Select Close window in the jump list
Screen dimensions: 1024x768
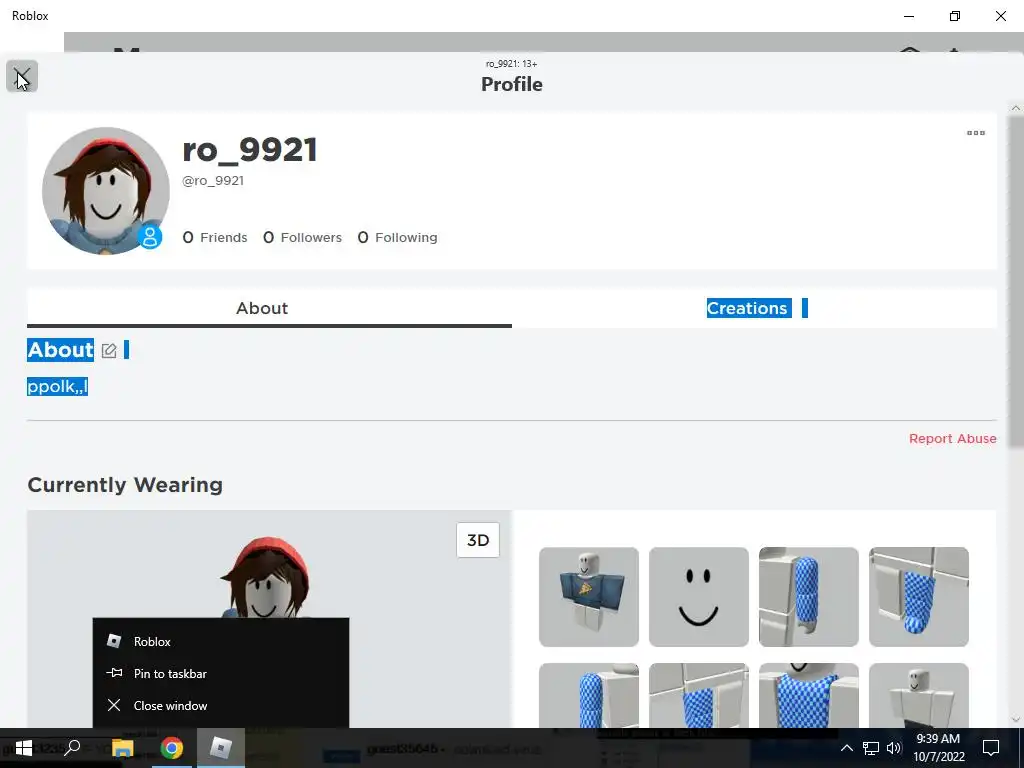(x=221, y=705)
